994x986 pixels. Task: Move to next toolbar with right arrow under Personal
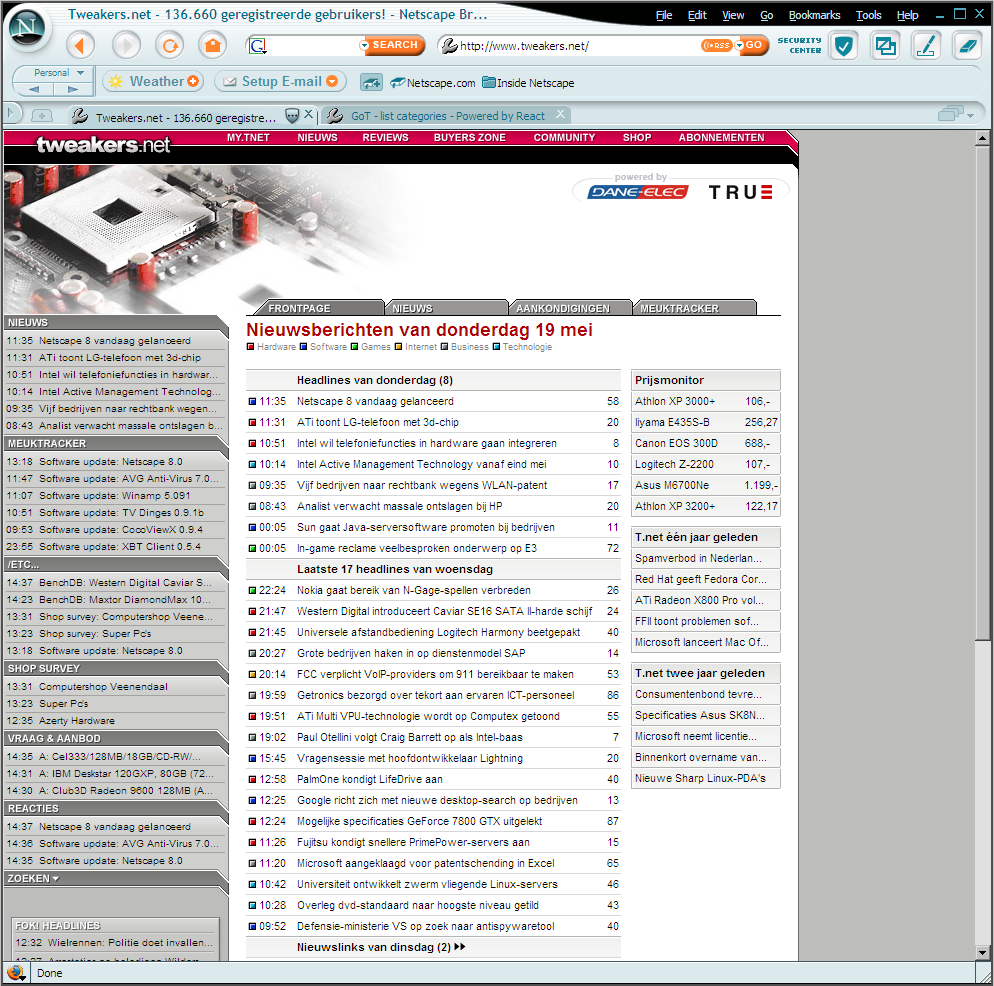(x=72, y=89)
